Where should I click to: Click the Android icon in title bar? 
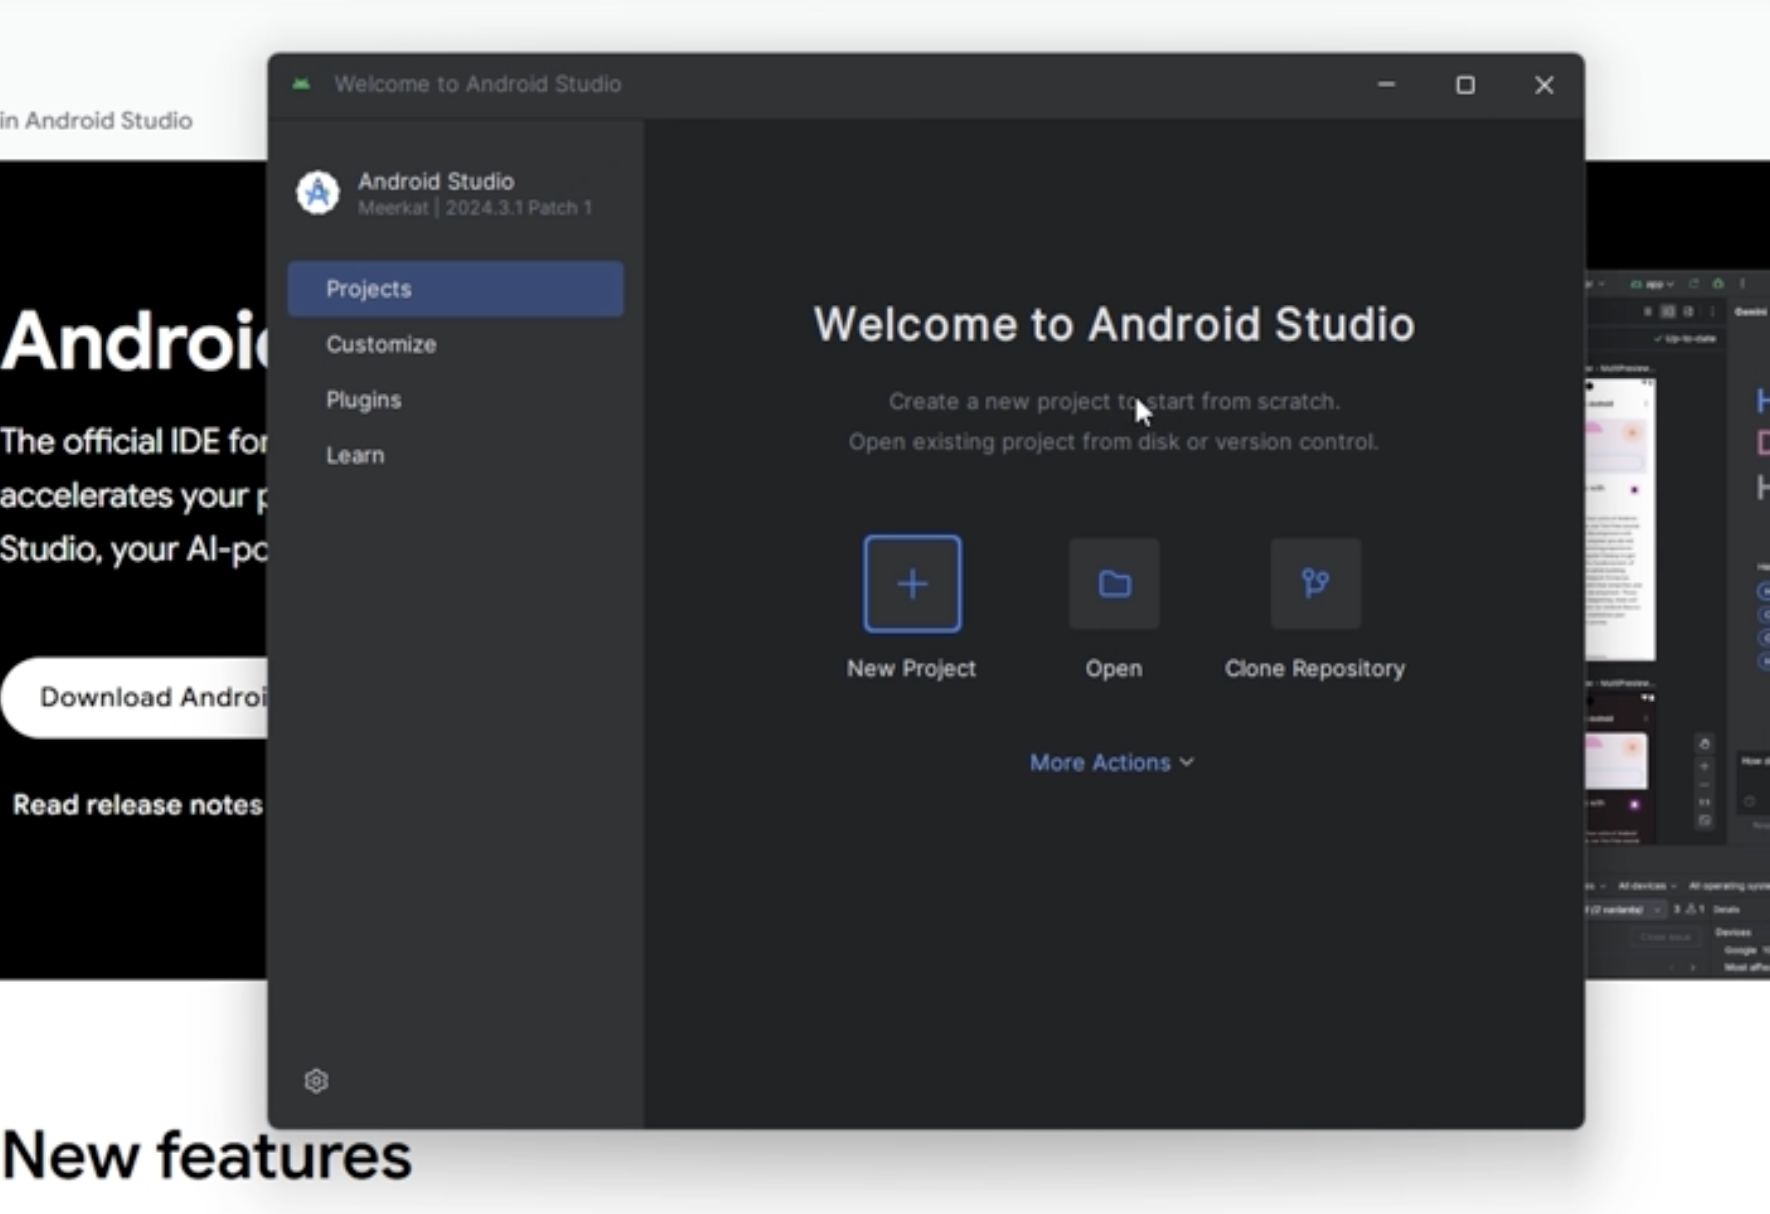pyautogui.click(x=301, y=84)
